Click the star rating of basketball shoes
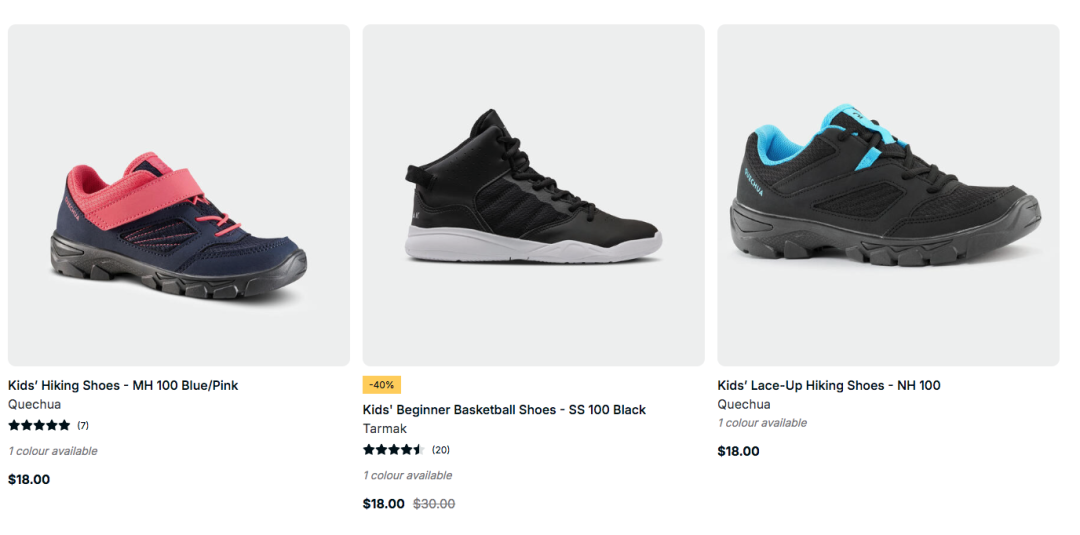 tap(394, 450)
